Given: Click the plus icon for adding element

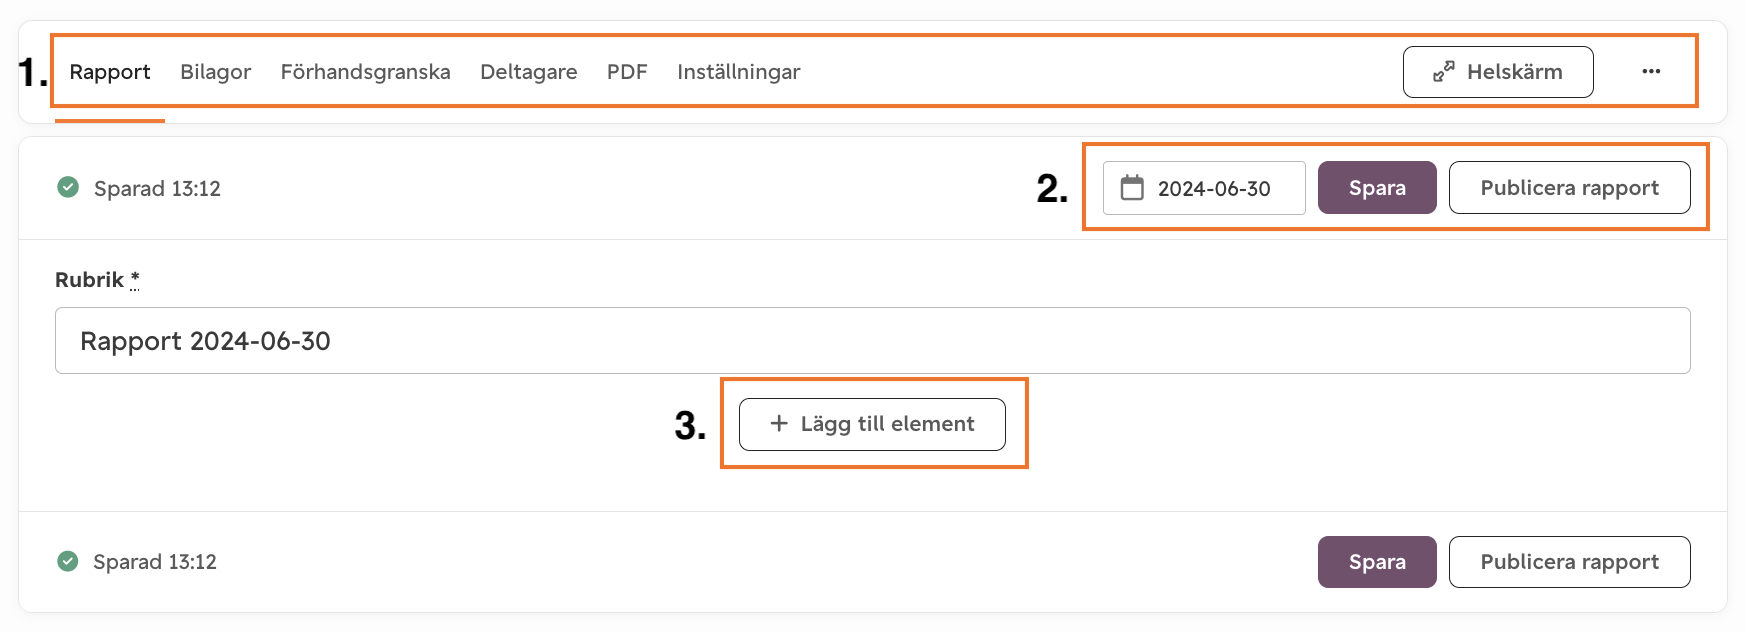Looking at the screenshot, I should coord(779,424).
